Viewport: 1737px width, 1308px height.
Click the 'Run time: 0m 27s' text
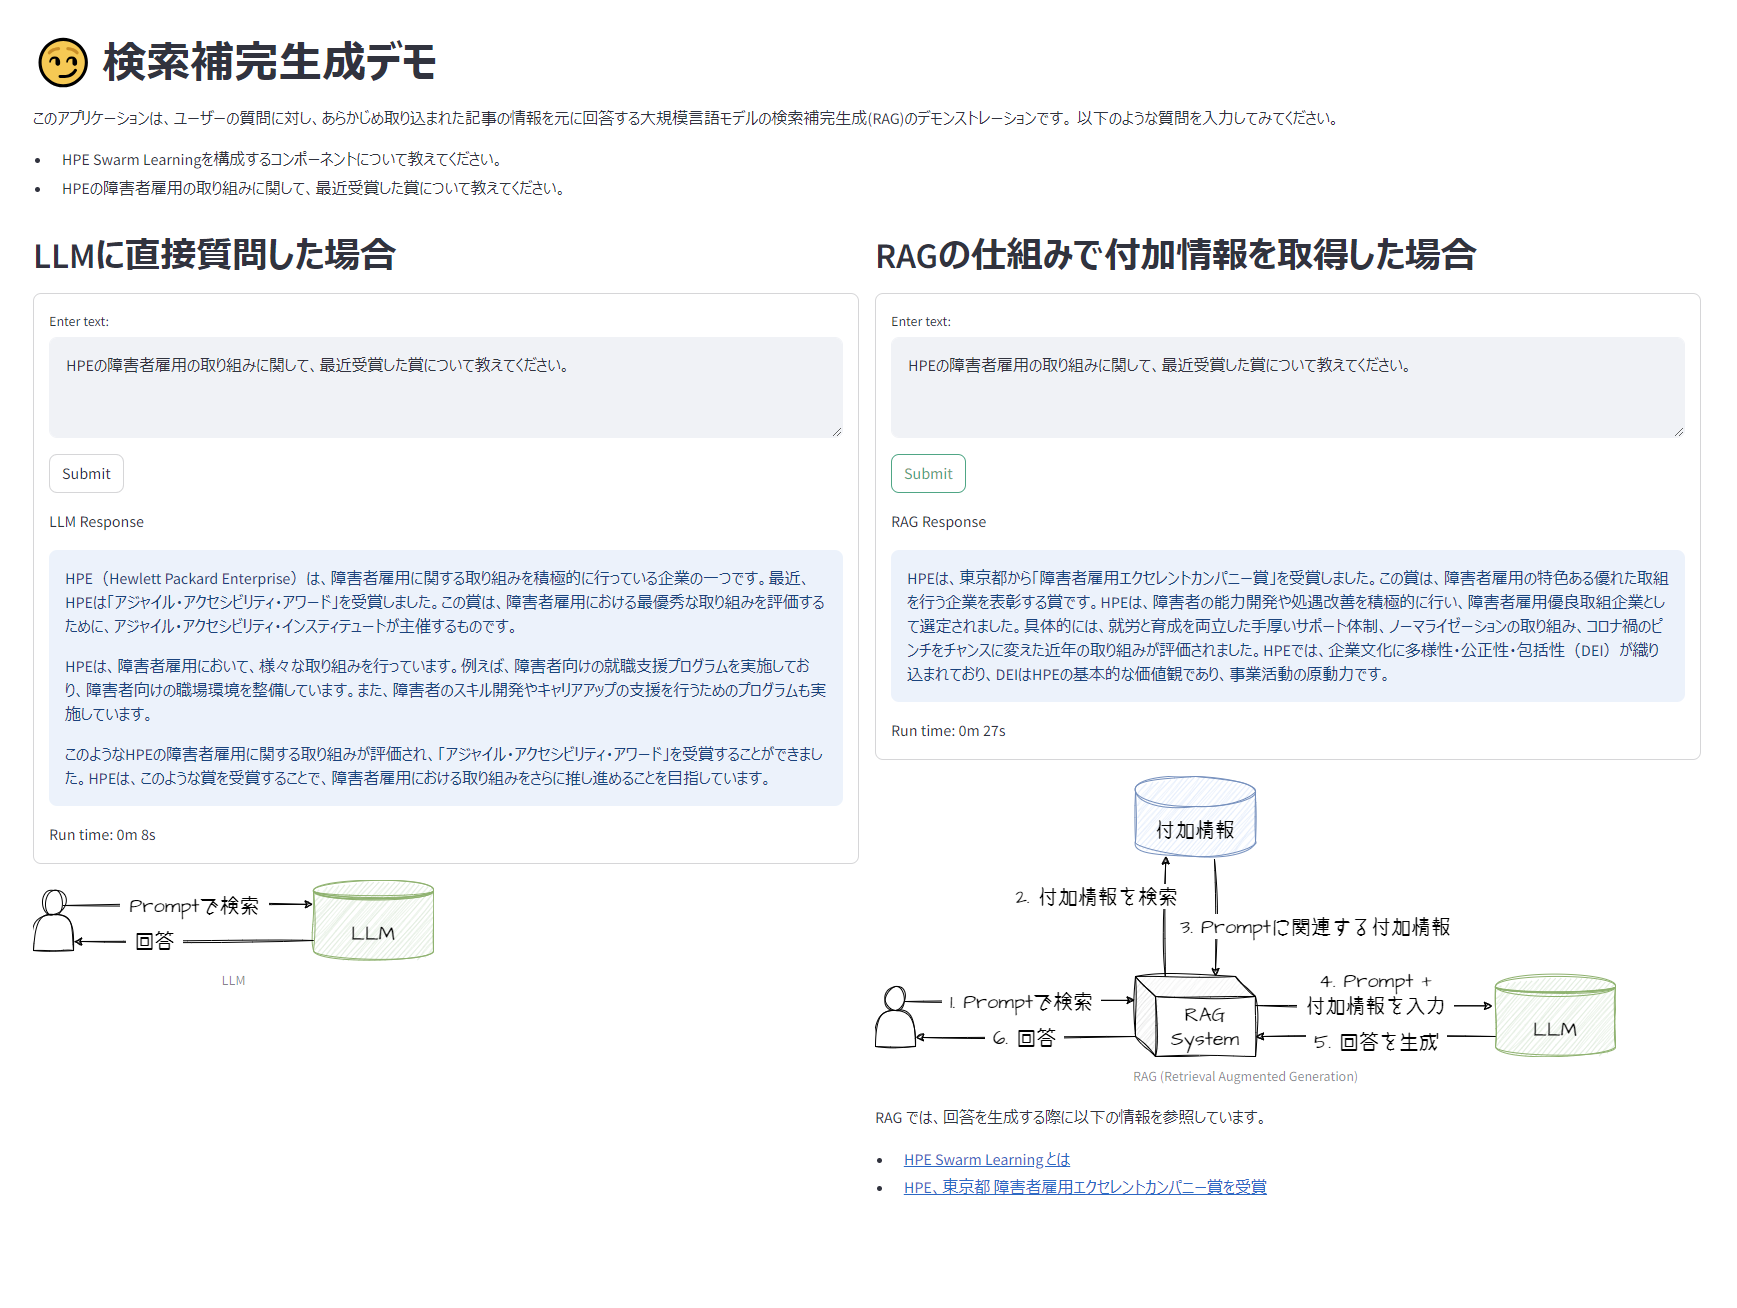point(949,731)
